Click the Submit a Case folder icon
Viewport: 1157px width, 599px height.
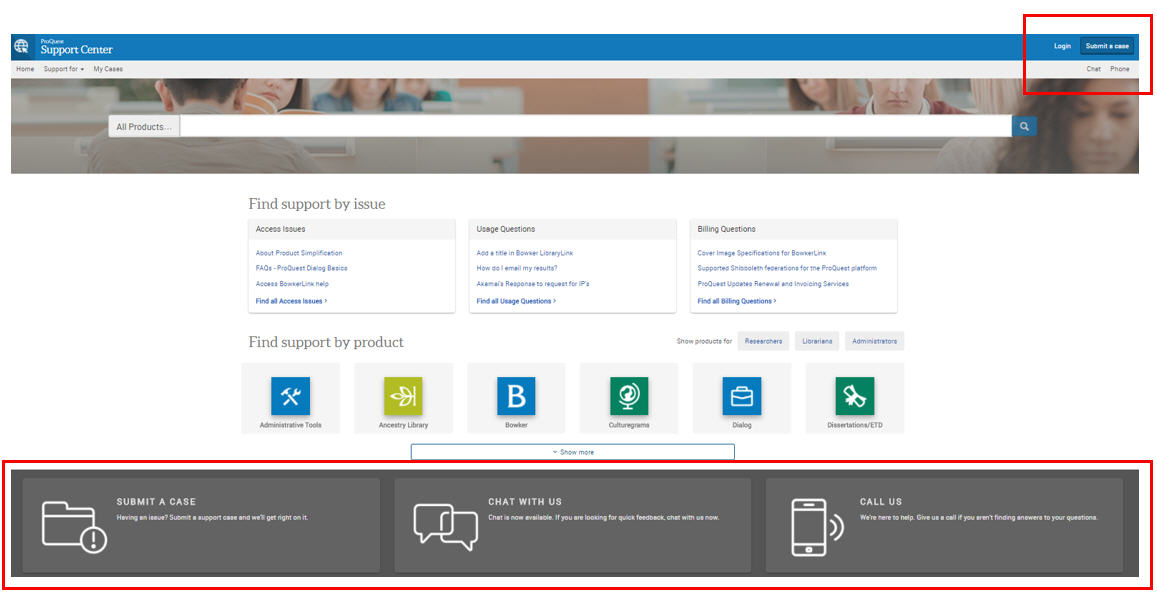[x=74, y=526]
